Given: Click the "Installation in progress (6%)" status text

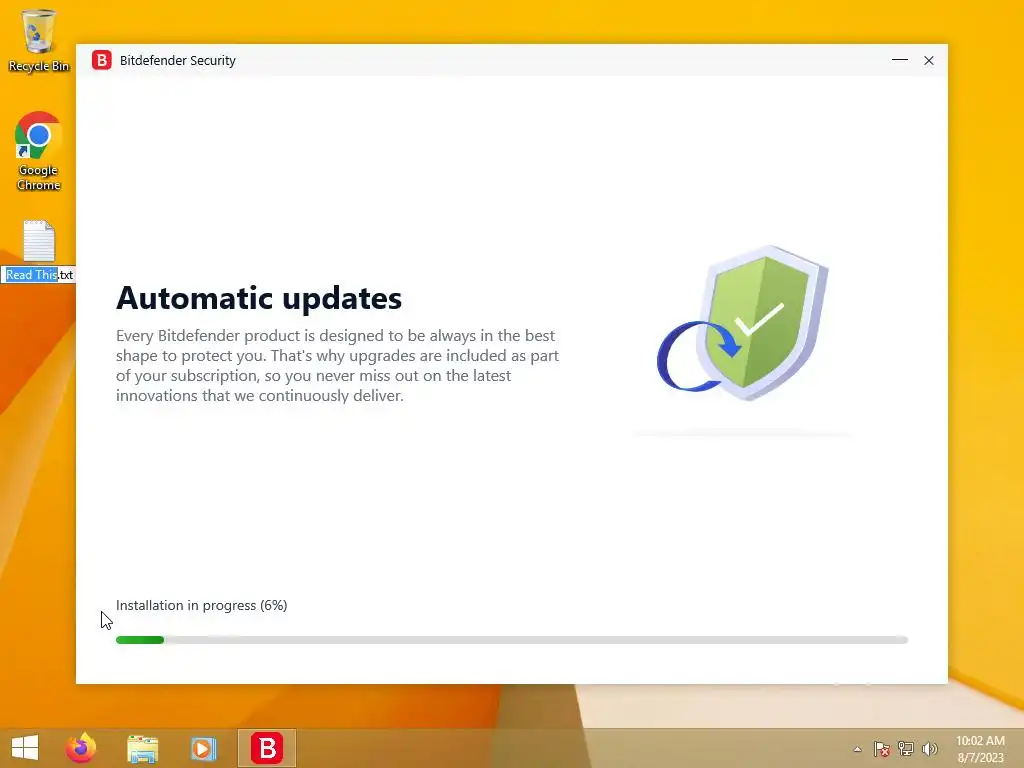Looking at the screenshot, I should click(x=201, y=605).
